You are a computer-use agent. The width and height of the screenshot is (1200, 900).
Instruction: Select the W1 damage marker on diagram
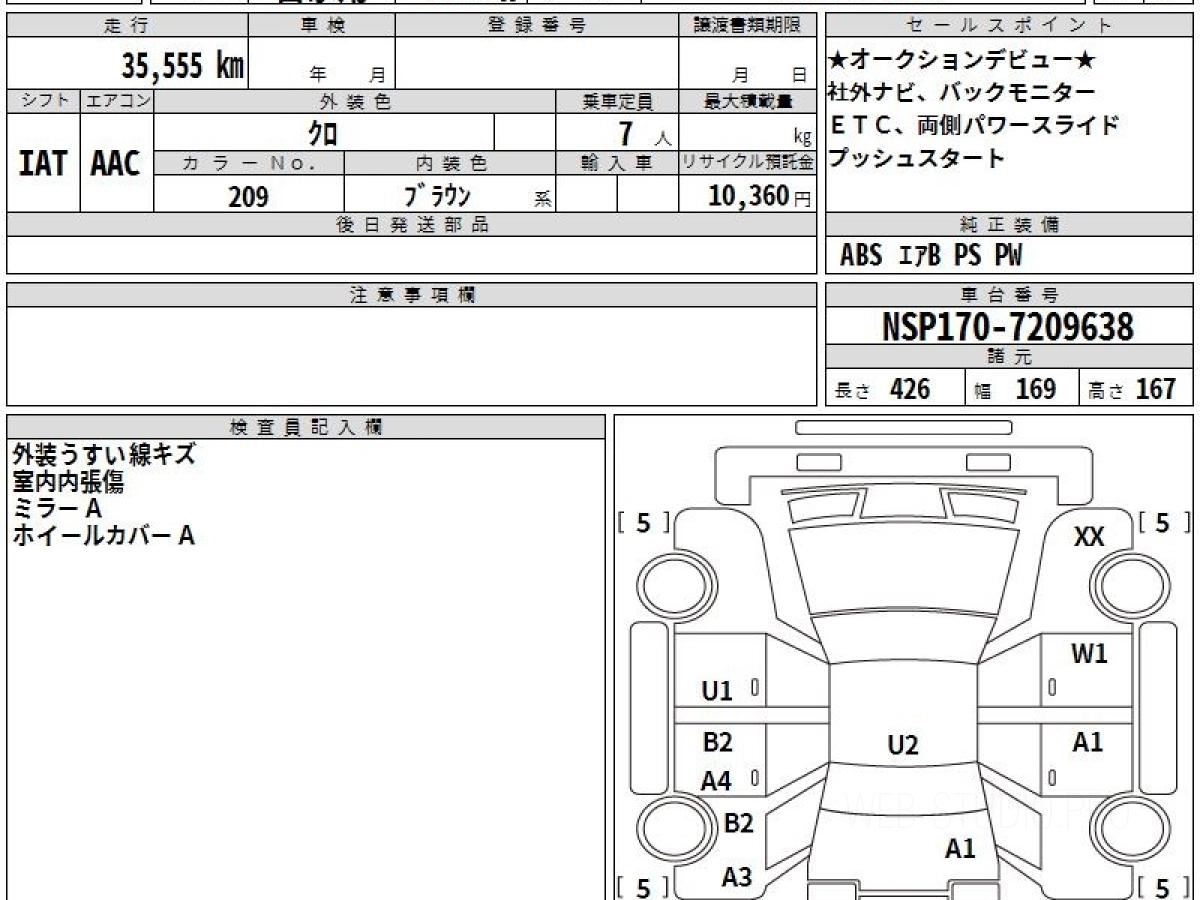1089,655
